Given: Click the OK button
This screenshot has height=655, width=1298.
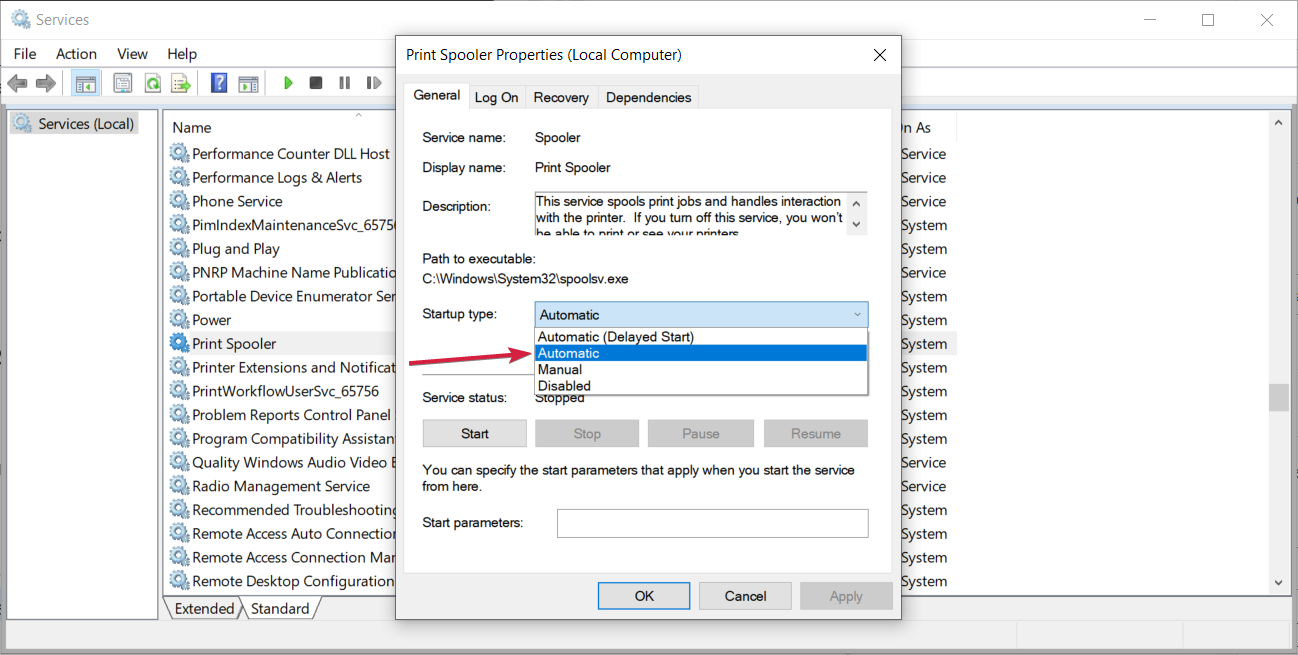Looking at the screenshot, I should (644, 596).
